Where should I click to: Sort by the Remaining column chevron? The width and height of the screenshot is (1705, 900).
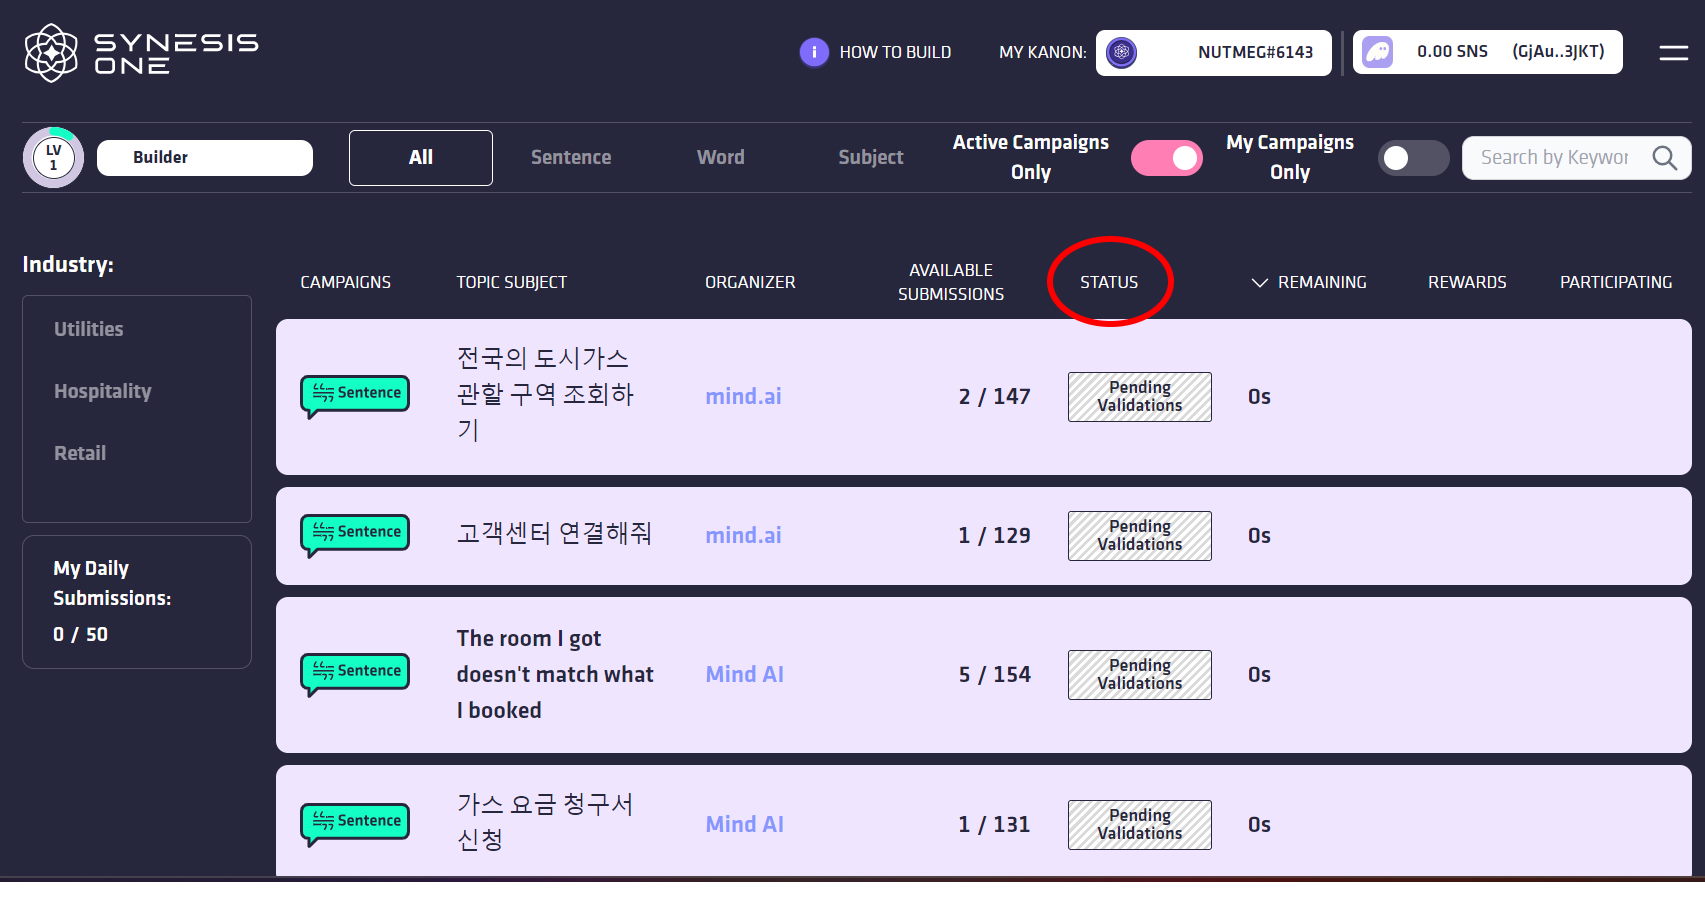tap(1259, 283)
